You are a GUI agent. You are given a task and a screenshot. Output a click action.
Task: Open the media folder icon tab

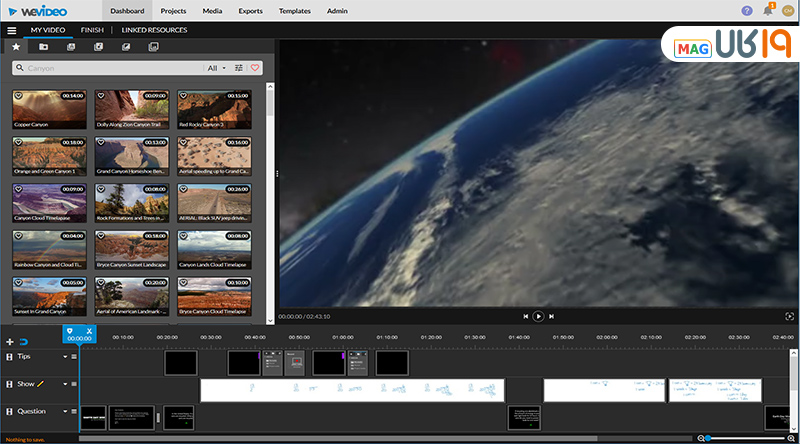coord(43,47)
